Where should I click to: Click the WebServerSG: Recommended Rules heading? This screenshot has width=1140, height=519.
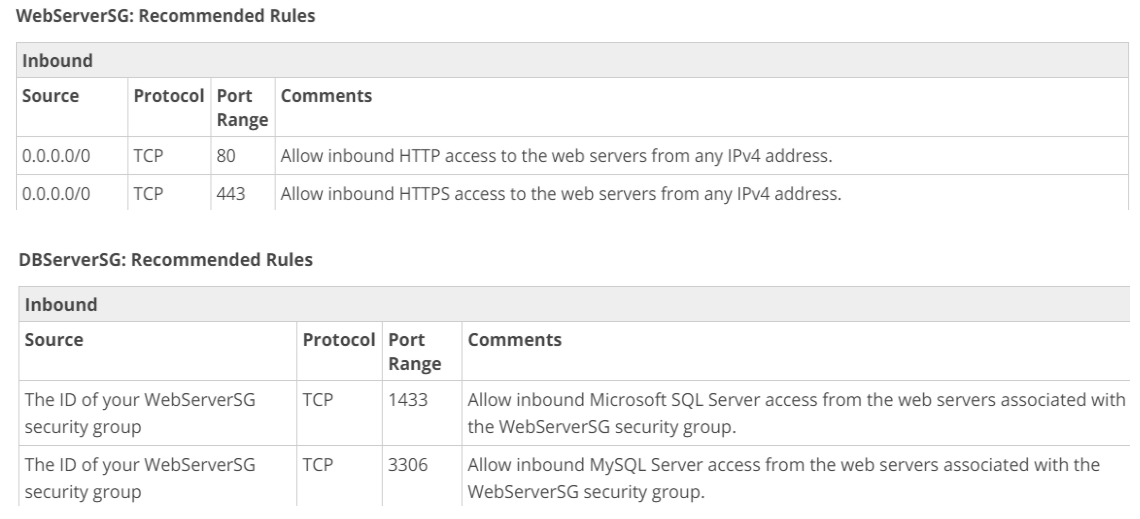165,16
